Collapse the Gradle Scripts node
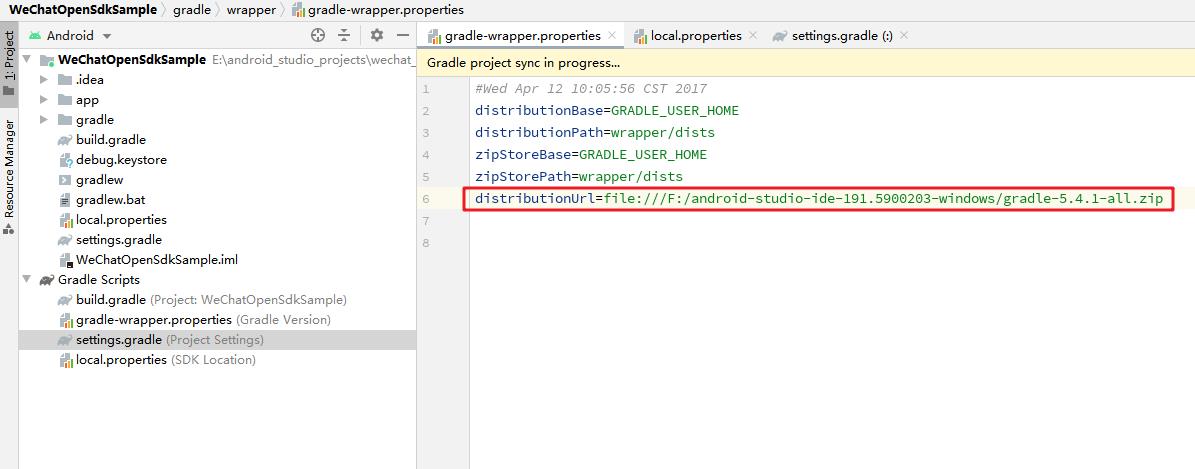This screenshot has width=1195, height=469. 27,280
